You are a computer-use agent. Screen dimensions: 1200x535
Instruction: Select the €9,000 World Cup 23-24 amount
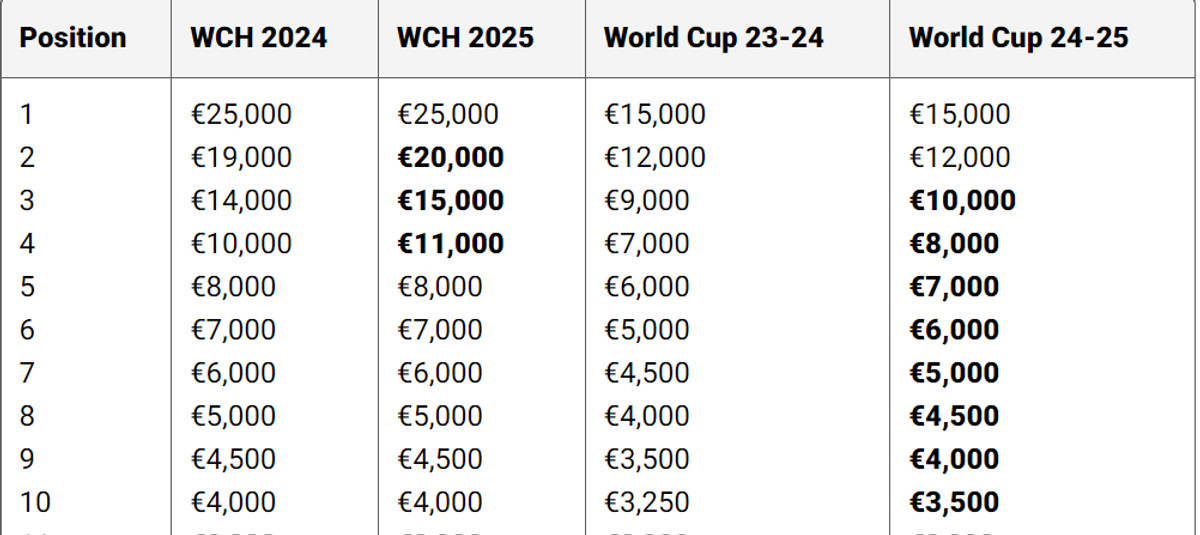click(647, 201)
